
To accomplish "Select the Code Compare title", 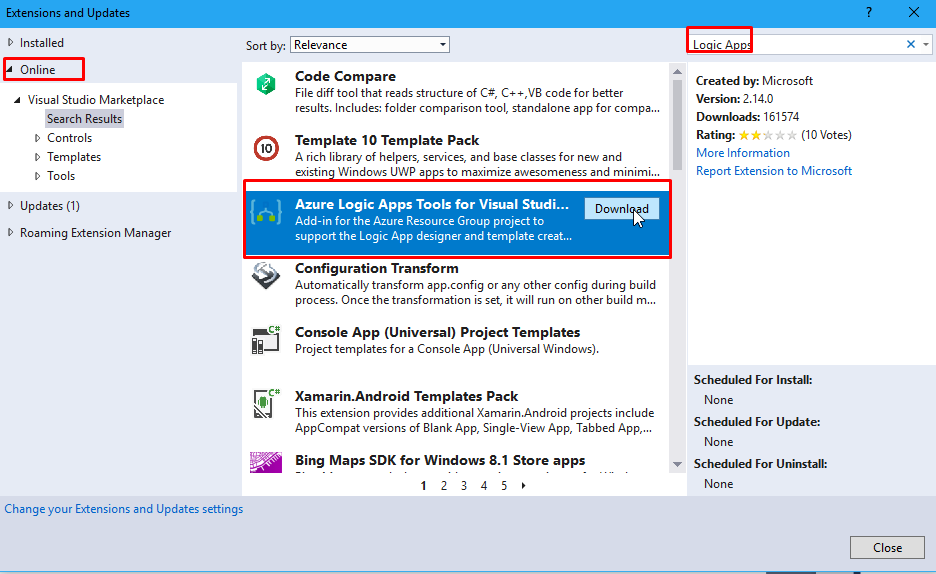I will [345, 76].
